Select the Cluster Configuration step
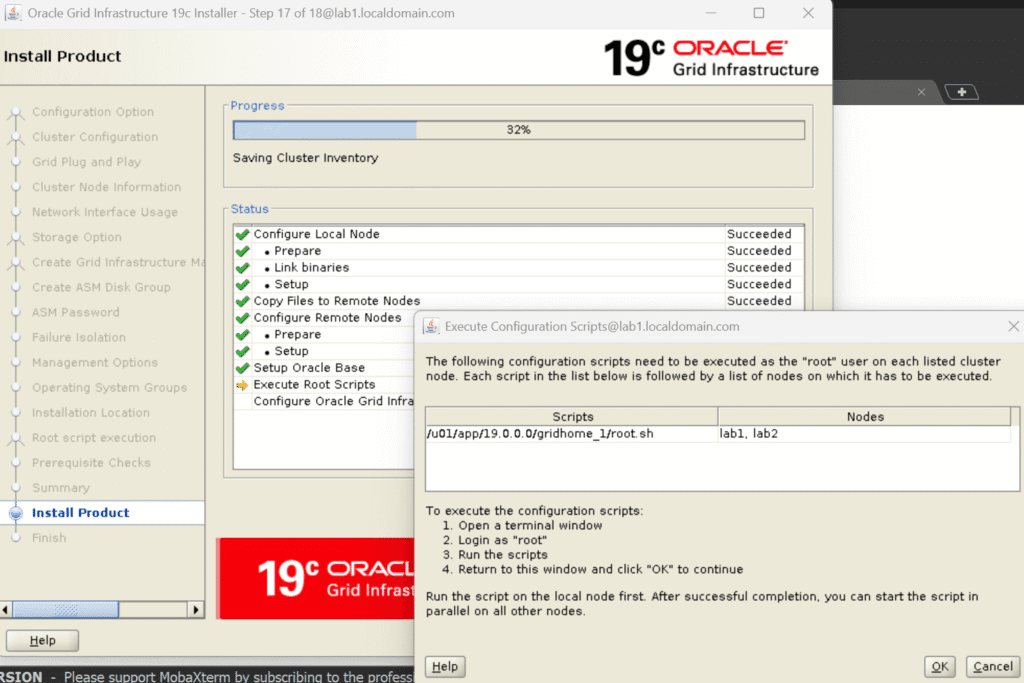Image resolution: width=1024 pixels, height=683 pixels. (x=95, y=136)
